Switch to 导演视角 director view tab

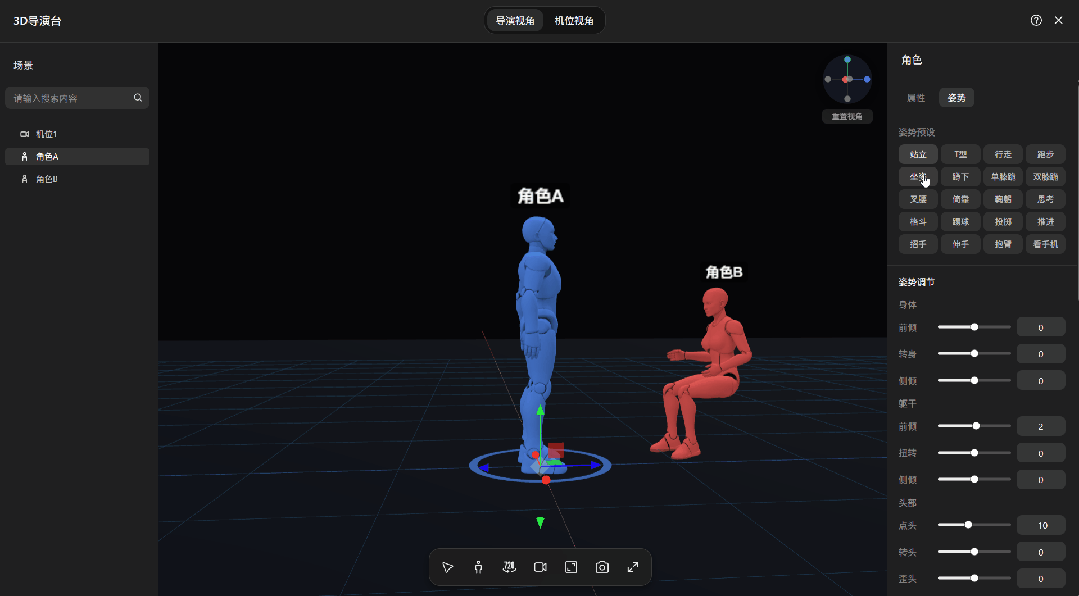515,21
